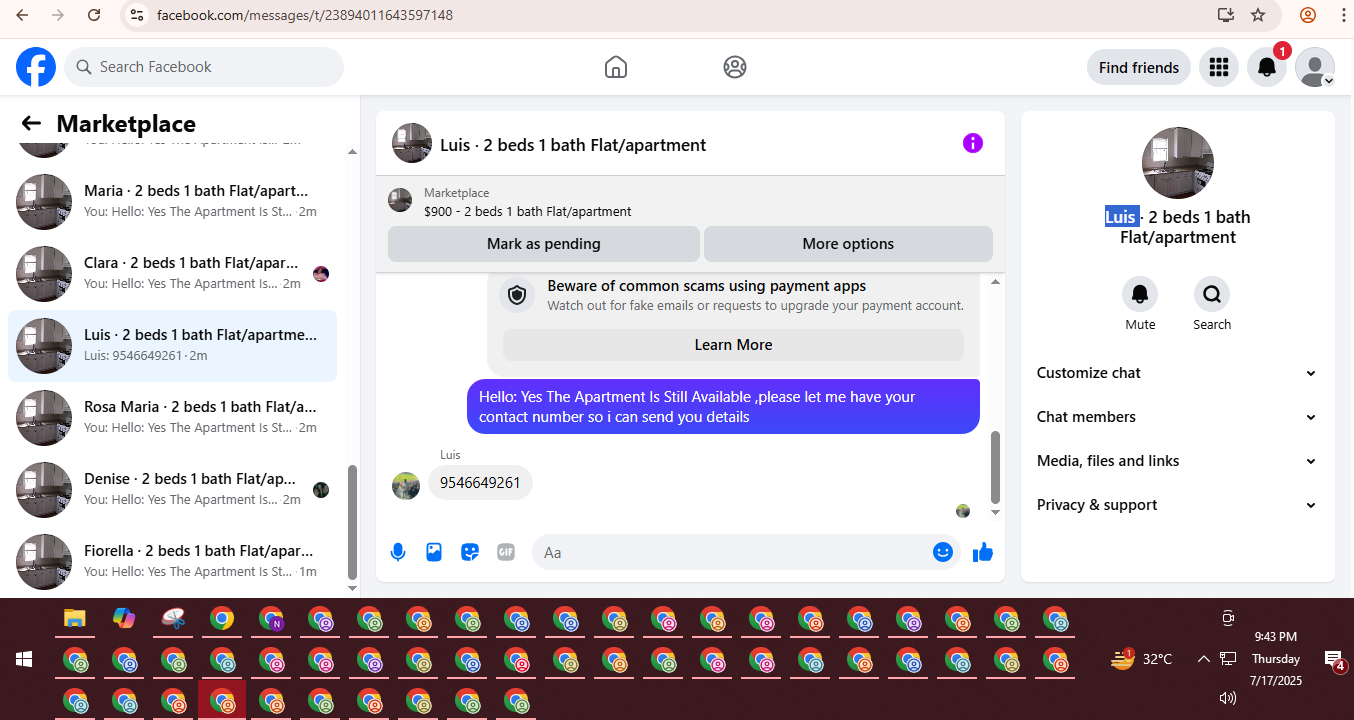
Task: Click Learn More about payment scams
Action: (x=733, y=345)
